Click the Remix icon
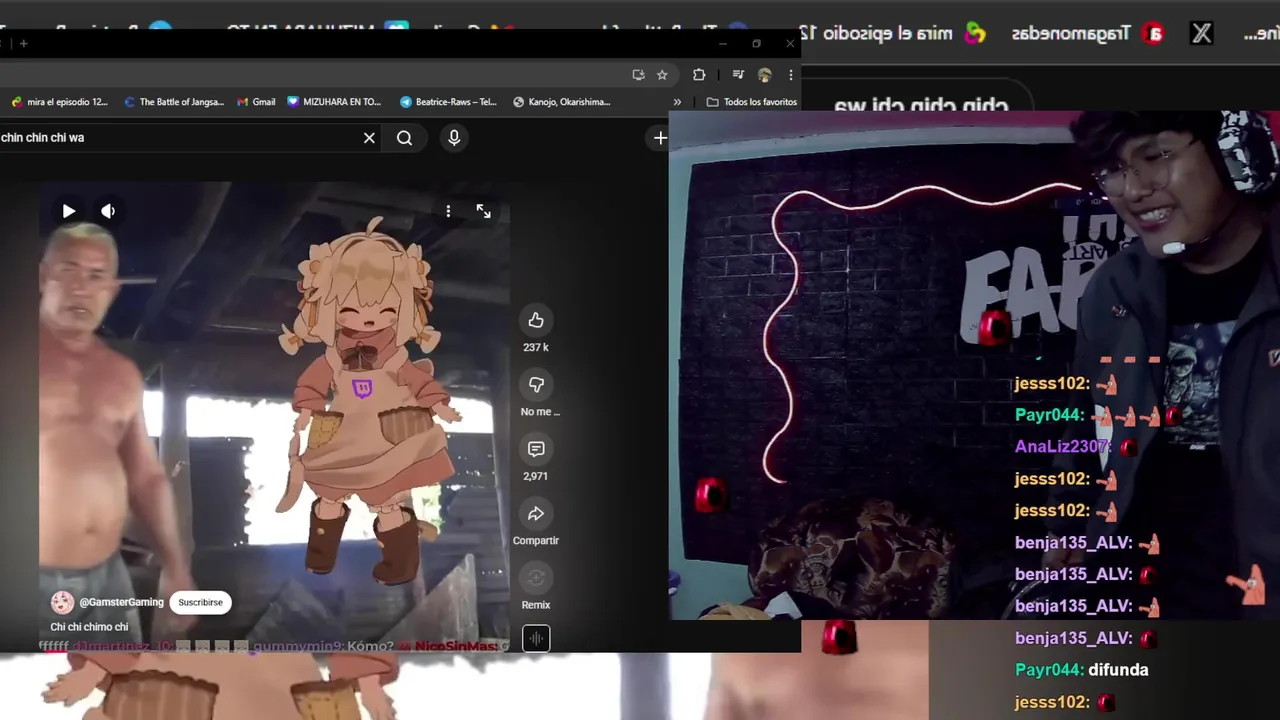The width and height of the screenshot is (1280, 720). (x=536, y=578)
